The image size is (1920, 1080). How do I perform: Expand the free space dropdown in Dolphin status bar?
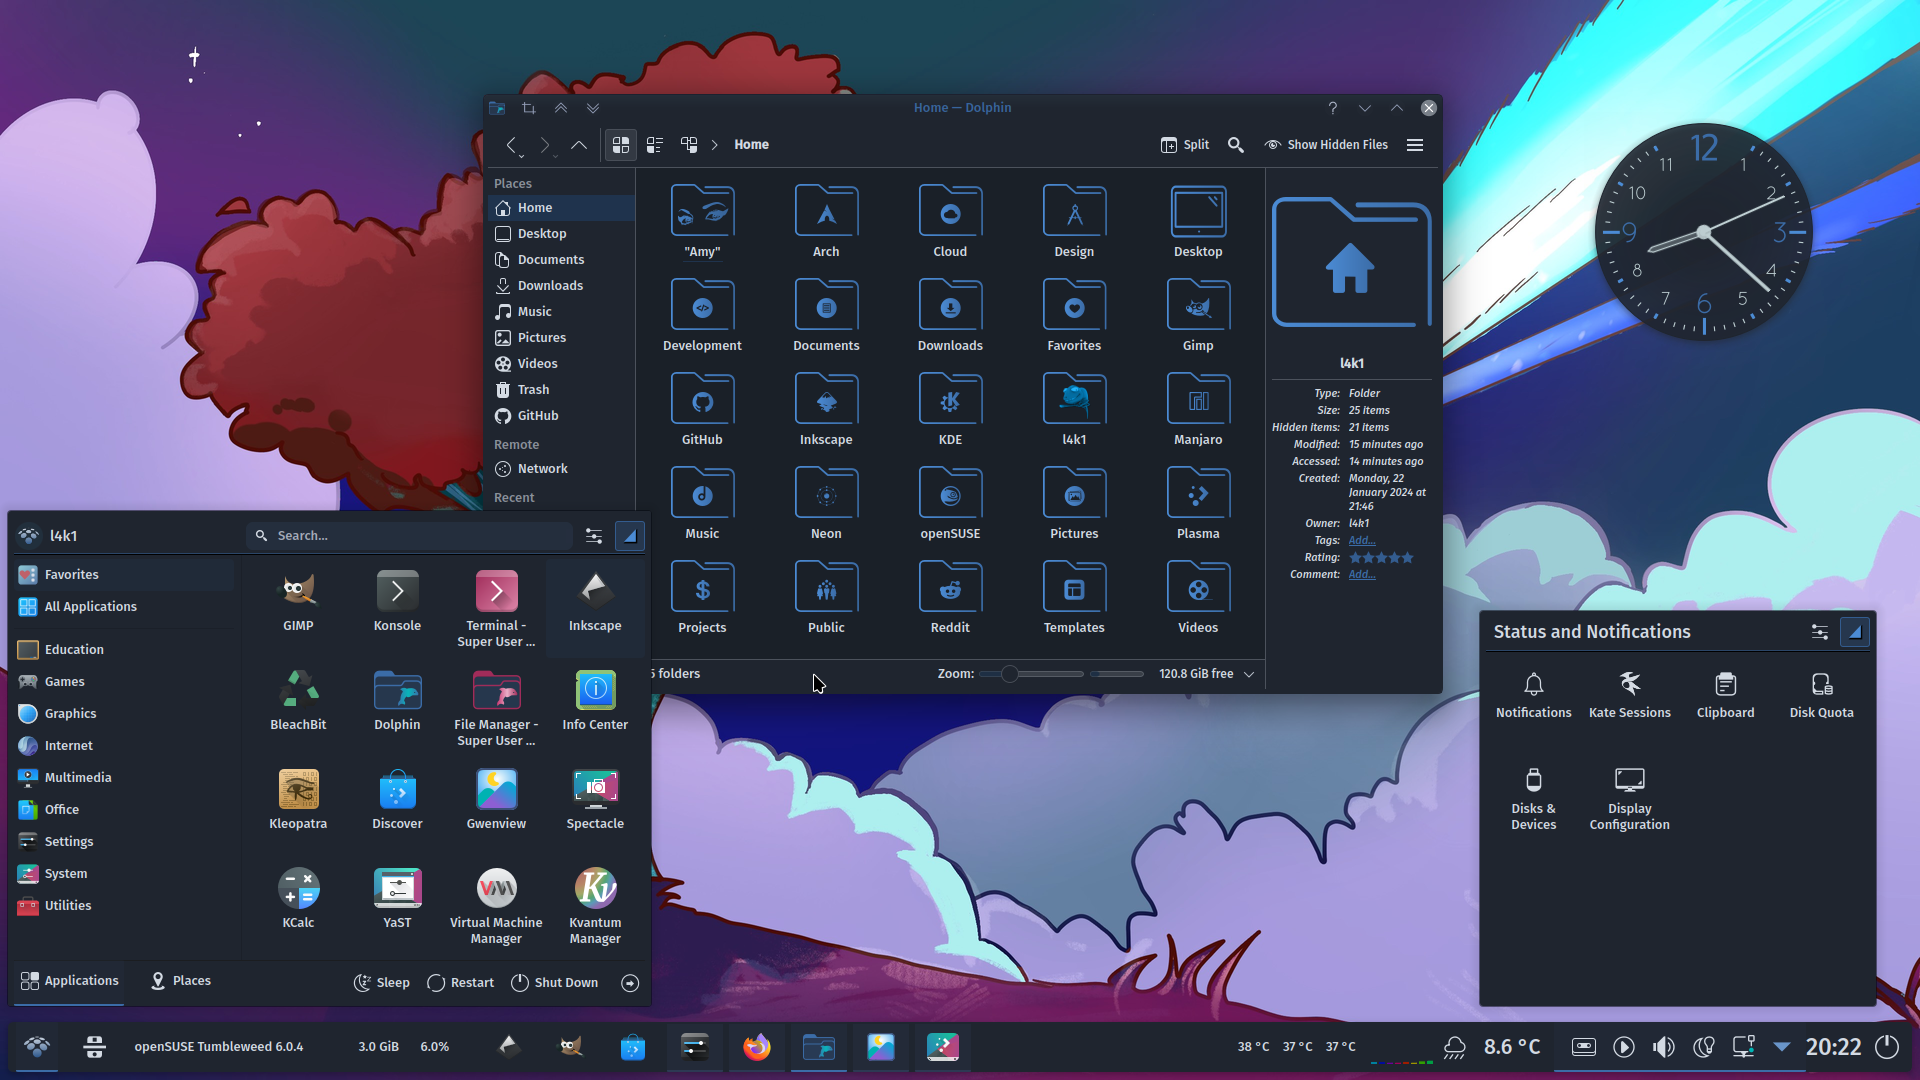(x=1249, y=674)
